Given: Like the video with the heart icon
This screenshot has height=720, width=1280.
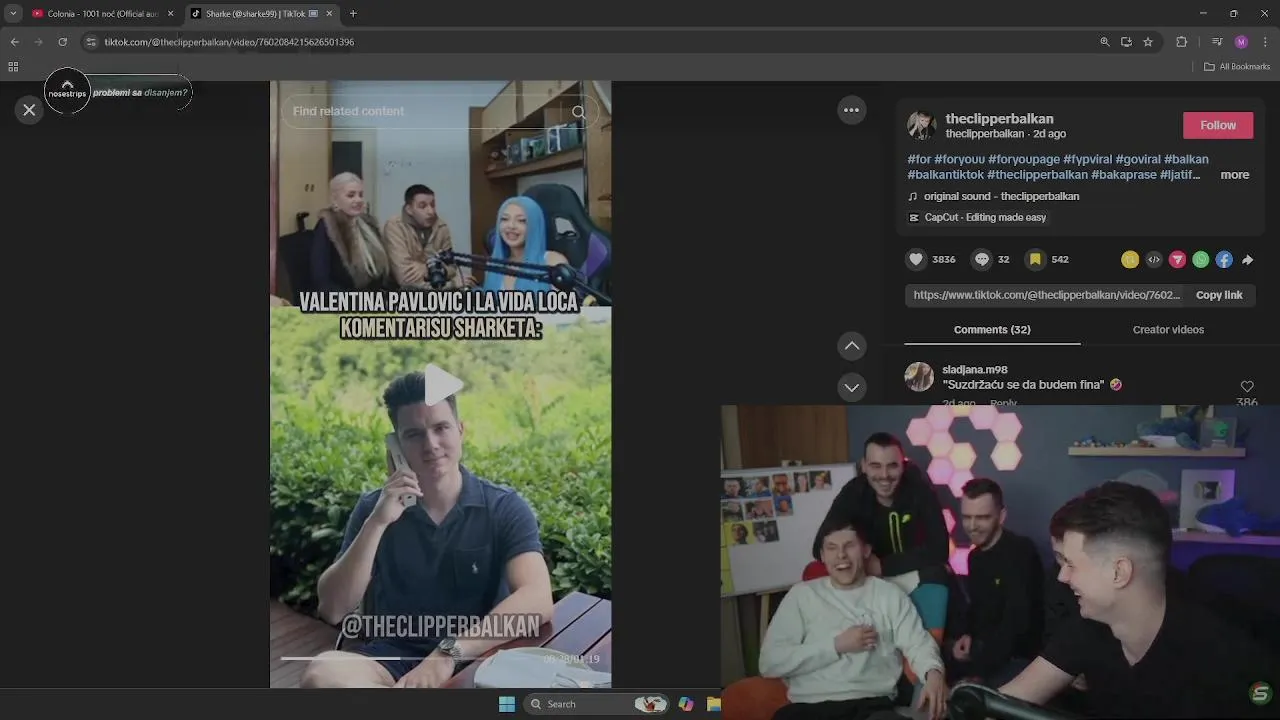Looking at the screenshot, I should 916,259.
